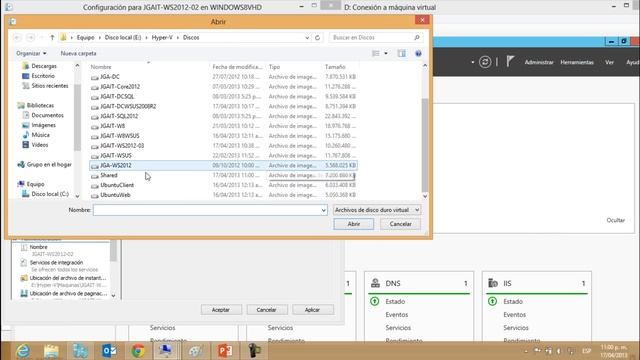Viewport: 640px width, 360px height.
Task: Select the JGAIT-W8WSUS disk file
Action: point(223,136)
